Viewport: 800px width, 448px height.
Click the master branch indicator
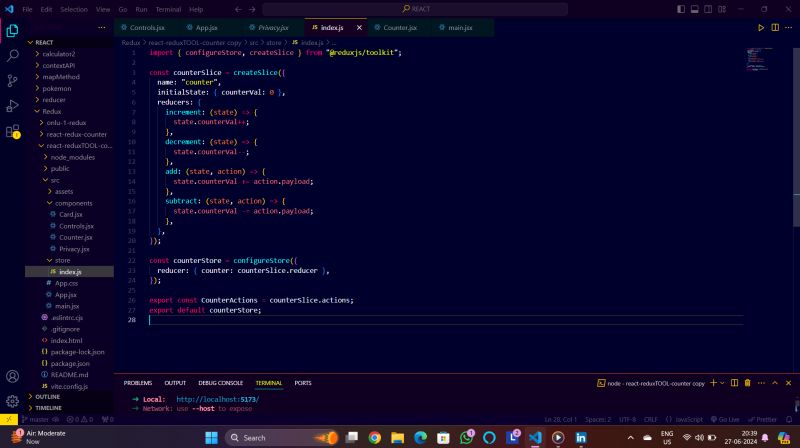coord(35,419)
